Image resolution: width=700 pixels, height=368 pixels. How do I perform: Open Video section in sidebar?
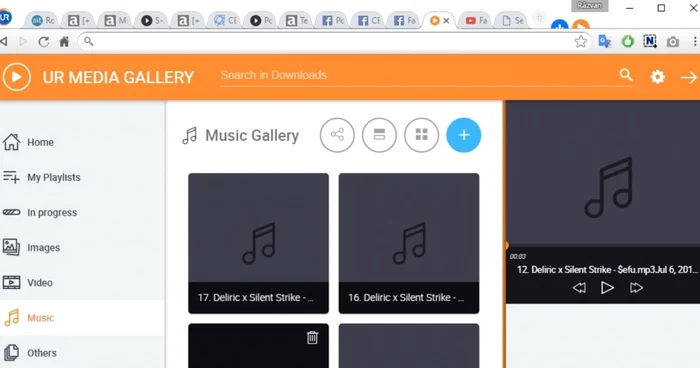83,283
